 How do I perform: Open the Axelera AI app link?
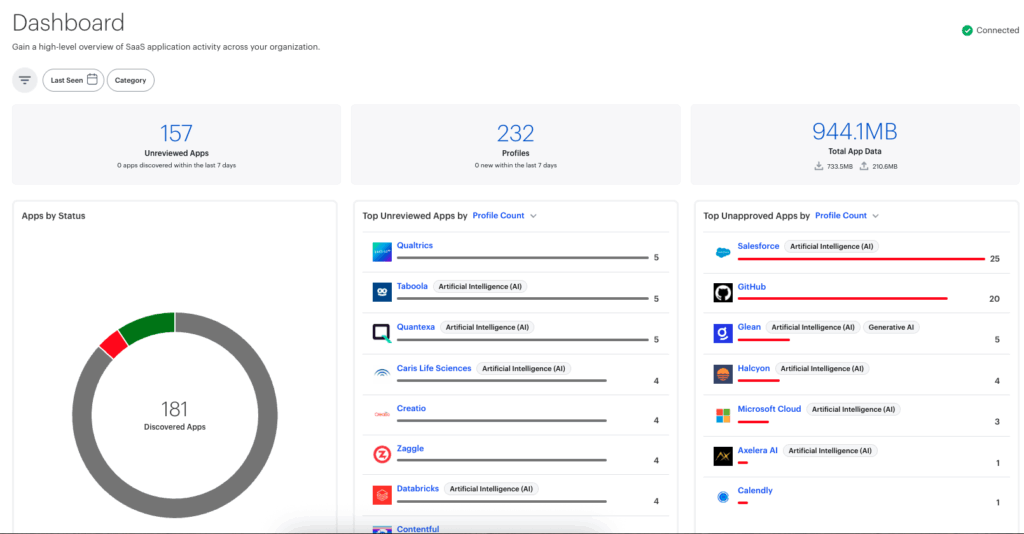758,450
